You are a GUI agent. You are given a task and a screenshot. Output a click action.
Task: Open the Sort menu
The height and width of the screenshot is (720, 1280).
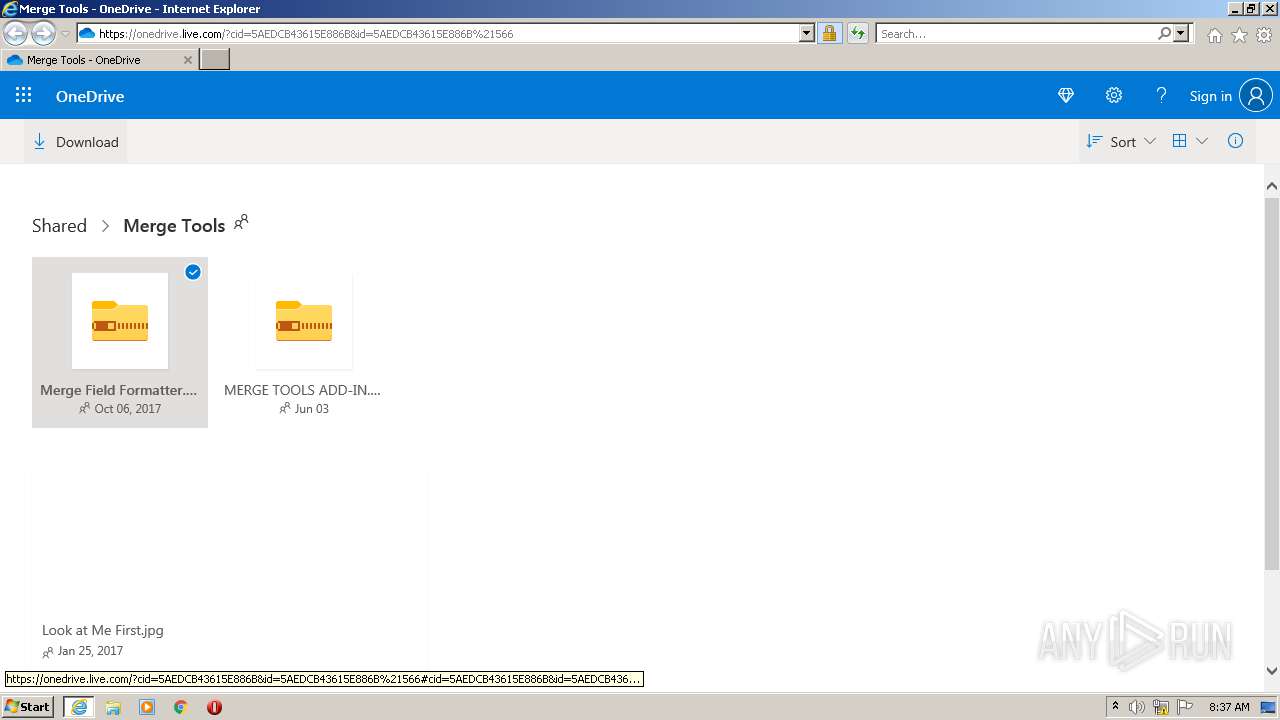point(1121,142)
